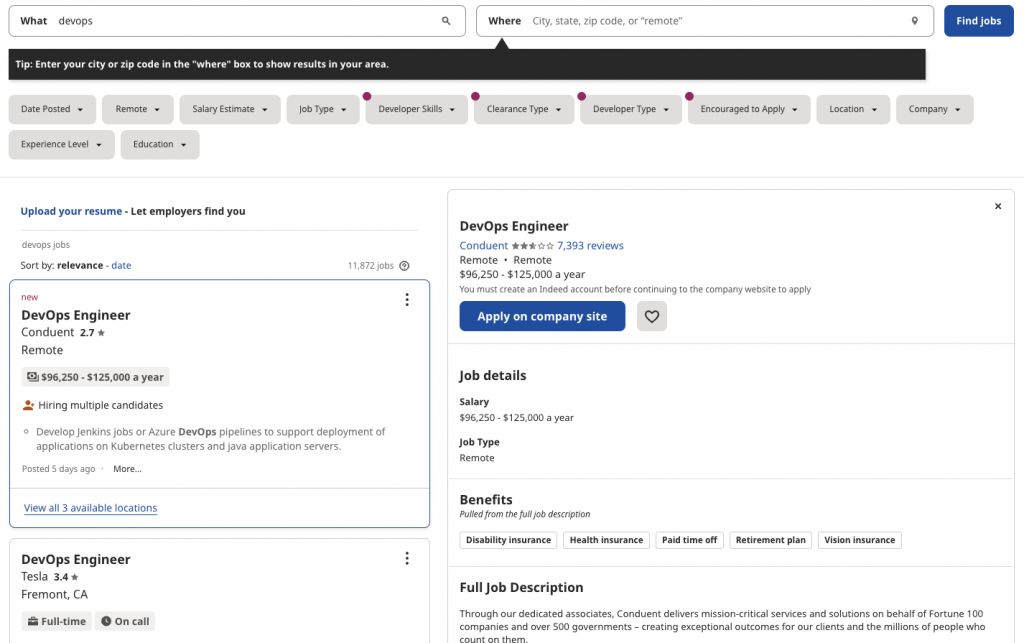The height and width of the screenshot is (643, 1024).
Task: Save job with the heart icon
Action: click(x=652, y=316)
